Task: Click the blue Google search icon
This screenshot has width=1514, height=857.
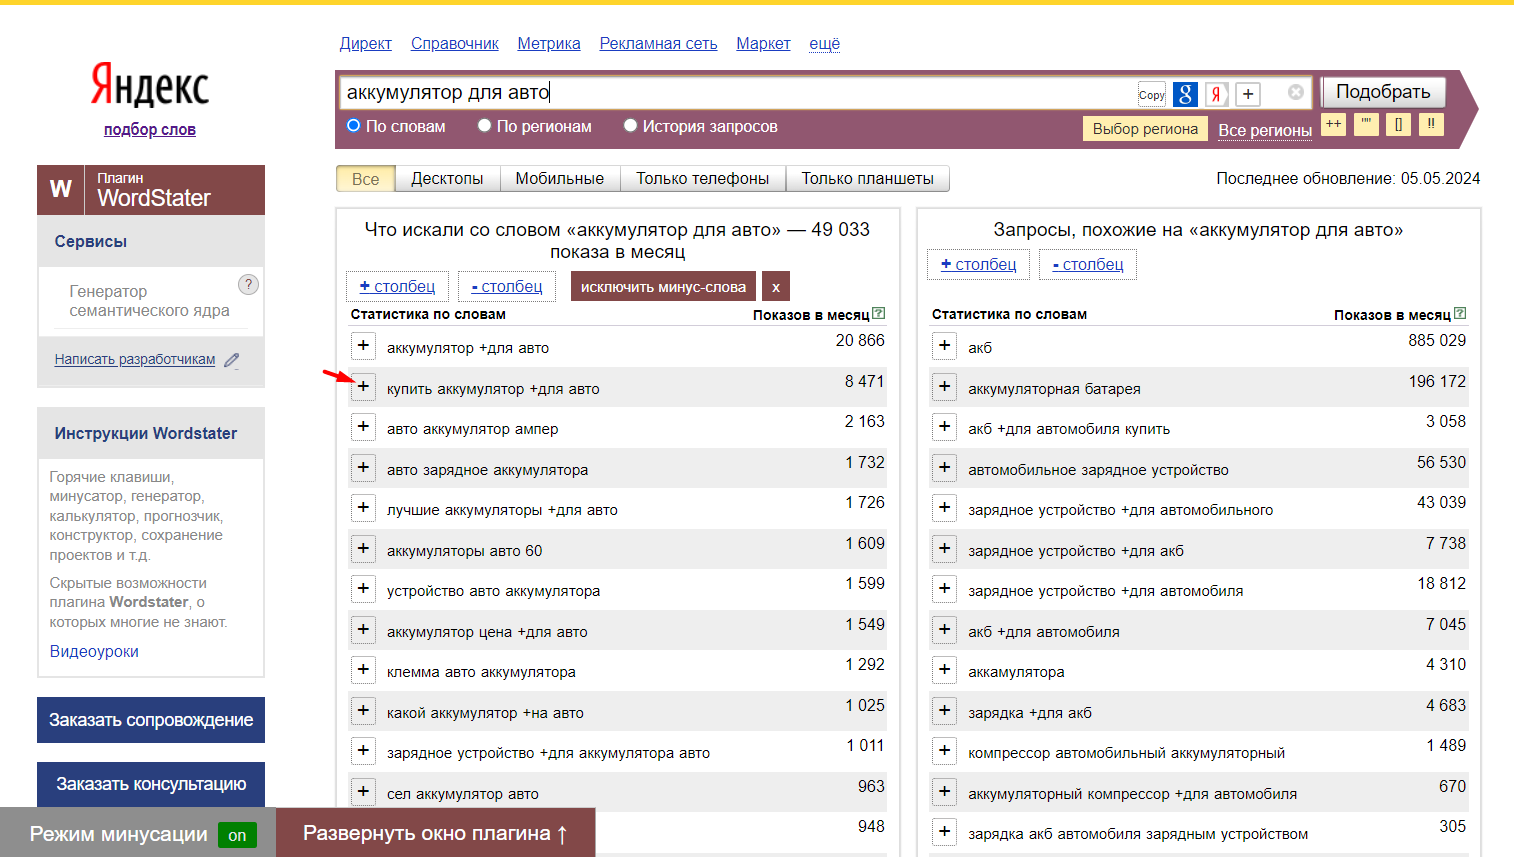Action: 1185,94
